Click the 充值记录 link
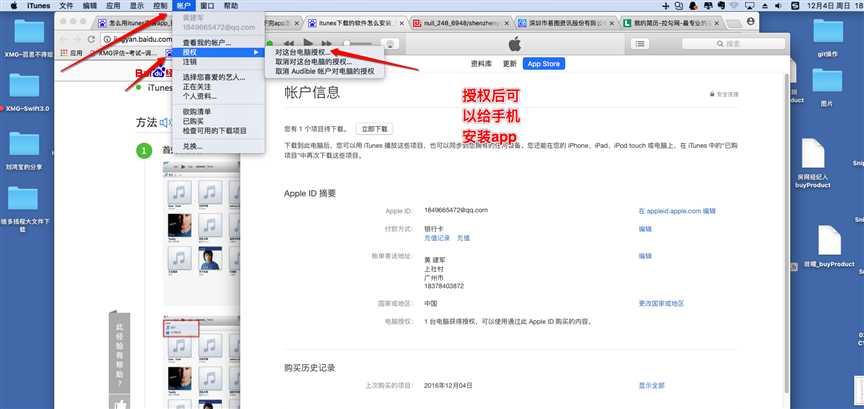Viewport: 864px width, 409px height. tap(436, 238)
